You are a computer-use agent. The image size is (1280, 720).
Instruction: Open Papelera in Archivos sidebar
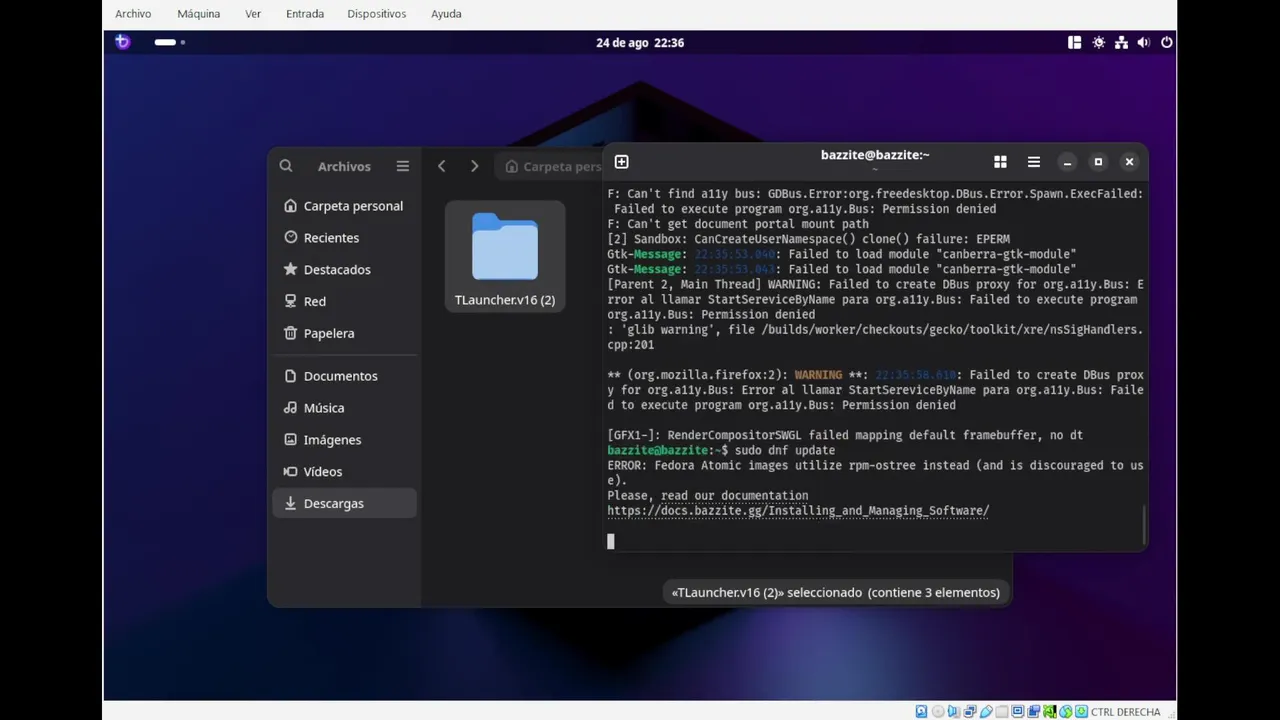(344, 333)
